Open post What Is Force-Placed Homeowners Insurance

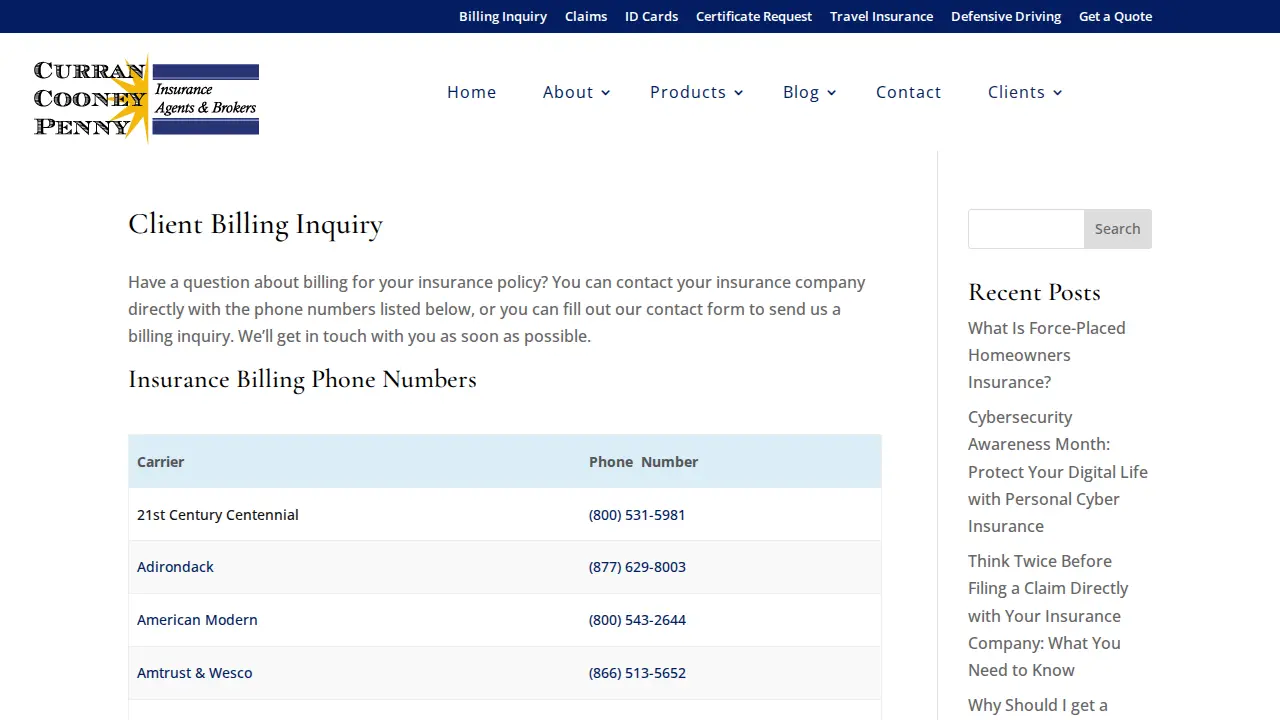click(1047, 355)
